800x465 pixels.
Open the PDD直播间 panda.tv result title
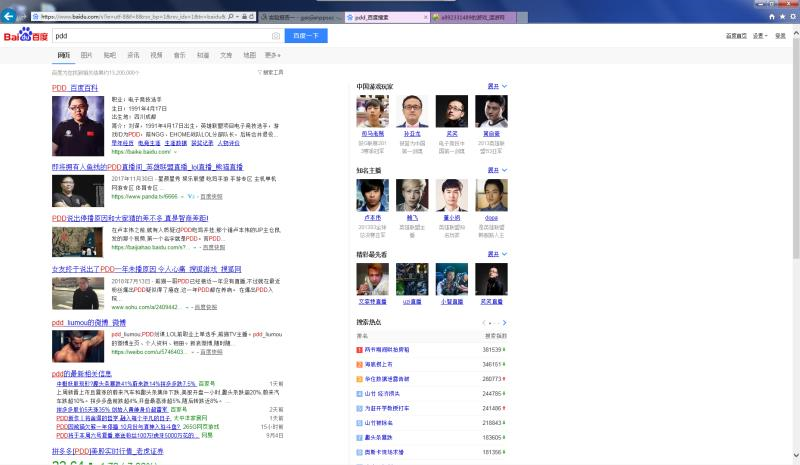(147, 167)
